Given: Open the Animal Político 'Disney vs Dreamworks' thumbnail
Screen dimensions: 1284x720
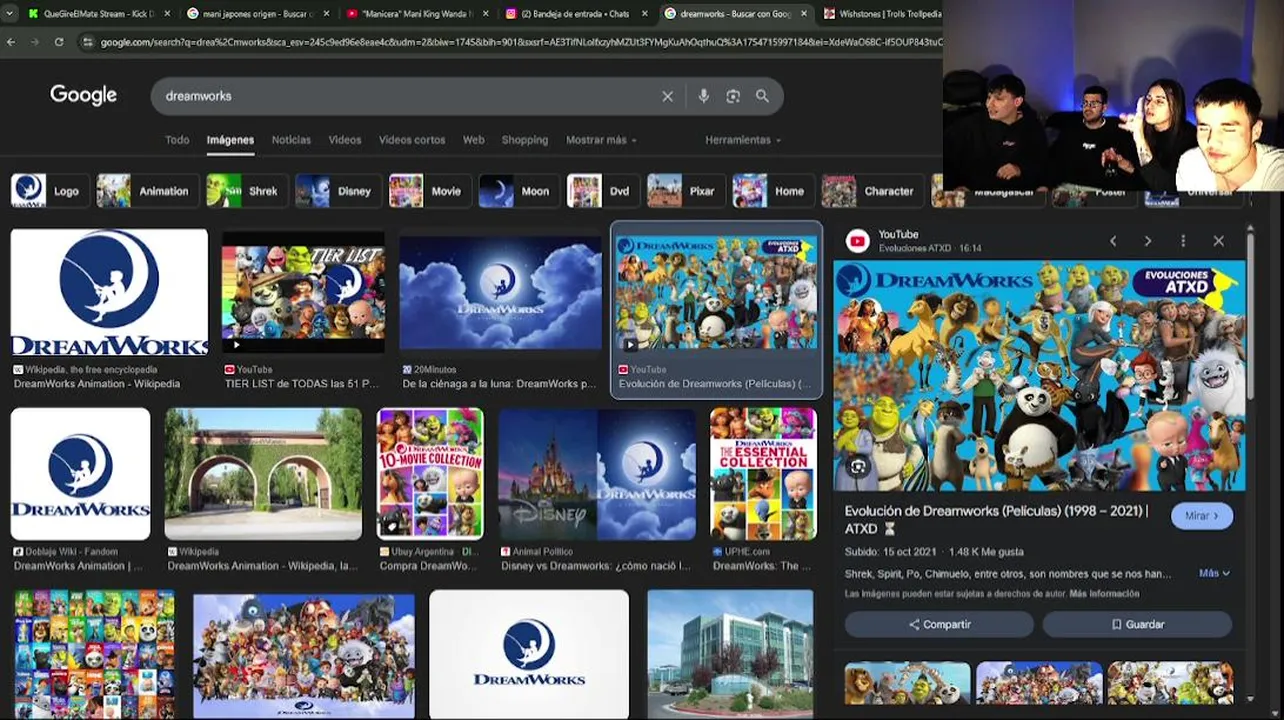Looking at the screenshot, I should tap(597, 474).
